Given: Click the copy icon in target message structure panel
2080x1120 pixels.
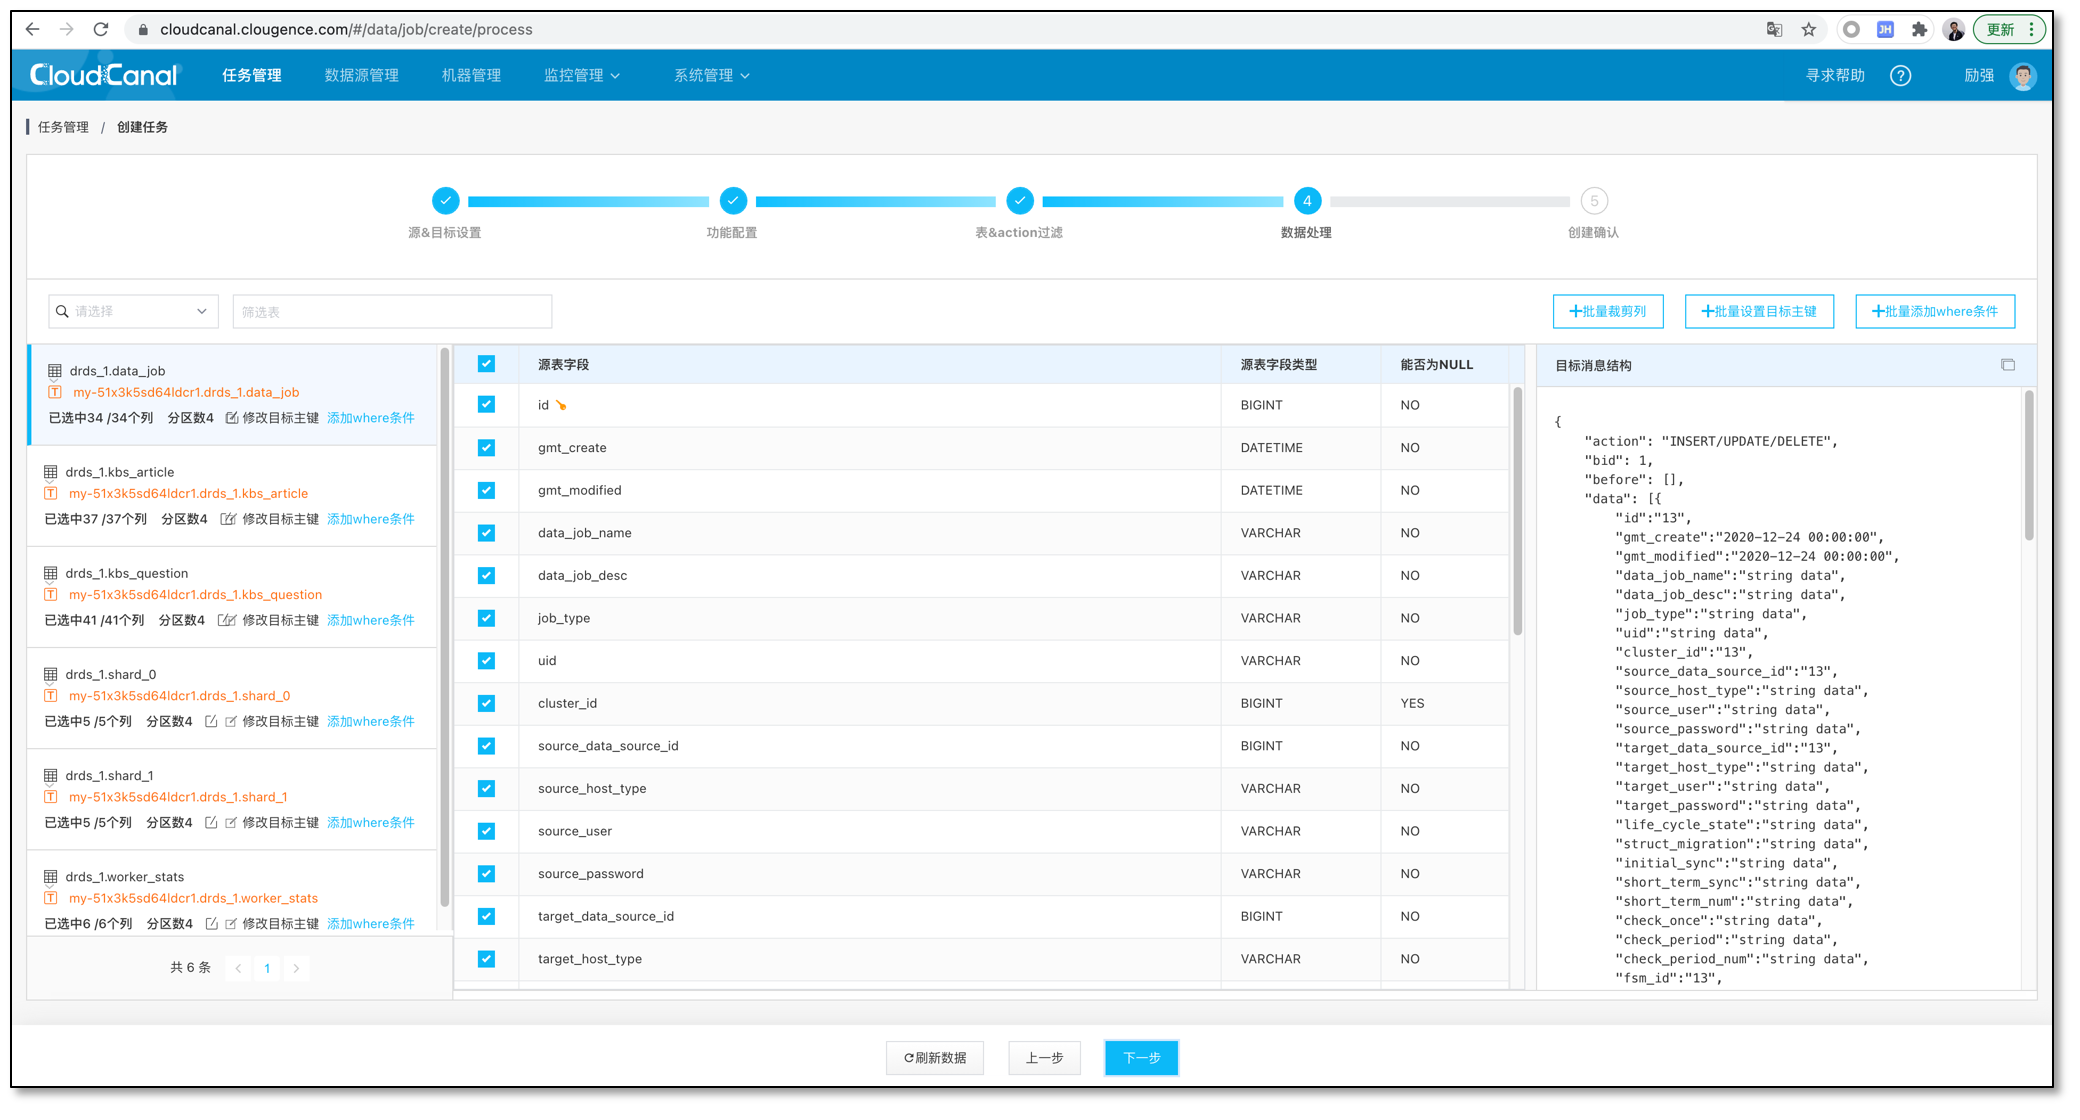Looking at the screenshot, I should (2007, 365).
